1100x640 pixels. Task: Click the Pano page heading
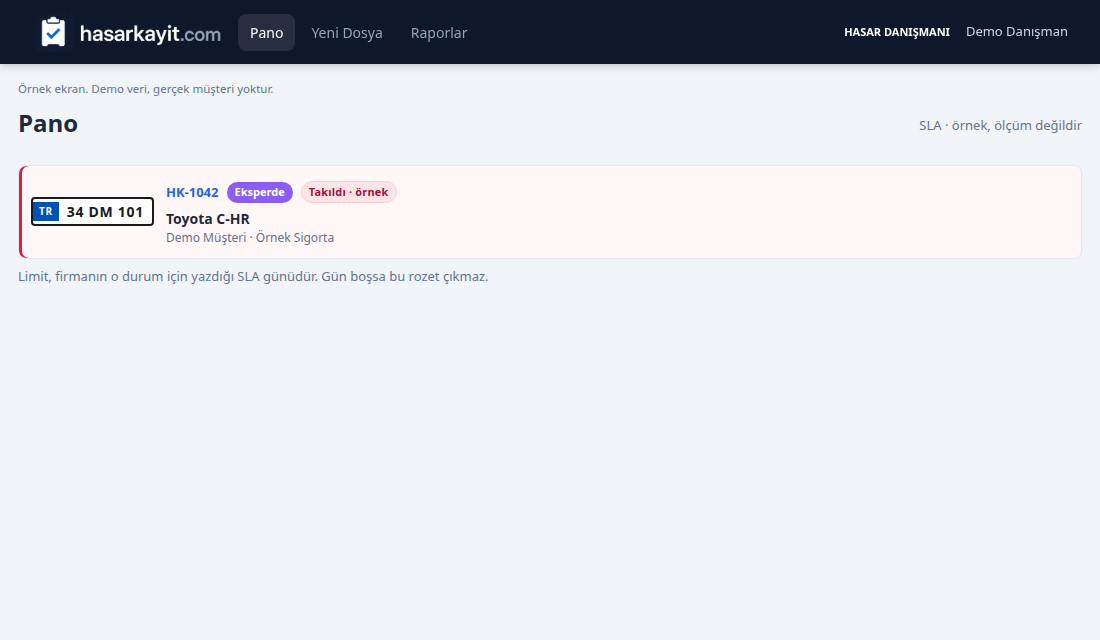click(x=48, y=124)
